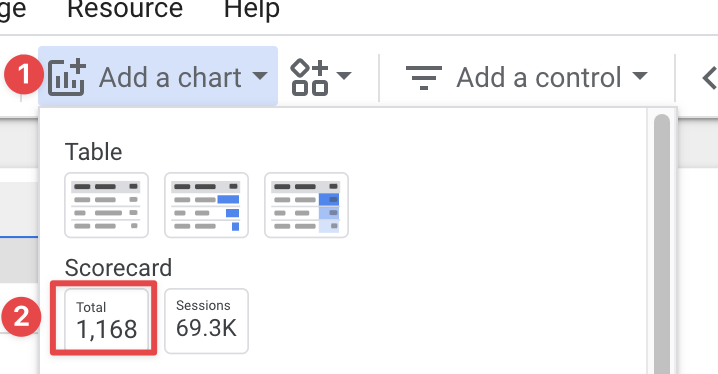This screenshot has width=718, height=374.
Task: Click the Add a chart bar-graph icon
Action: 67,77
